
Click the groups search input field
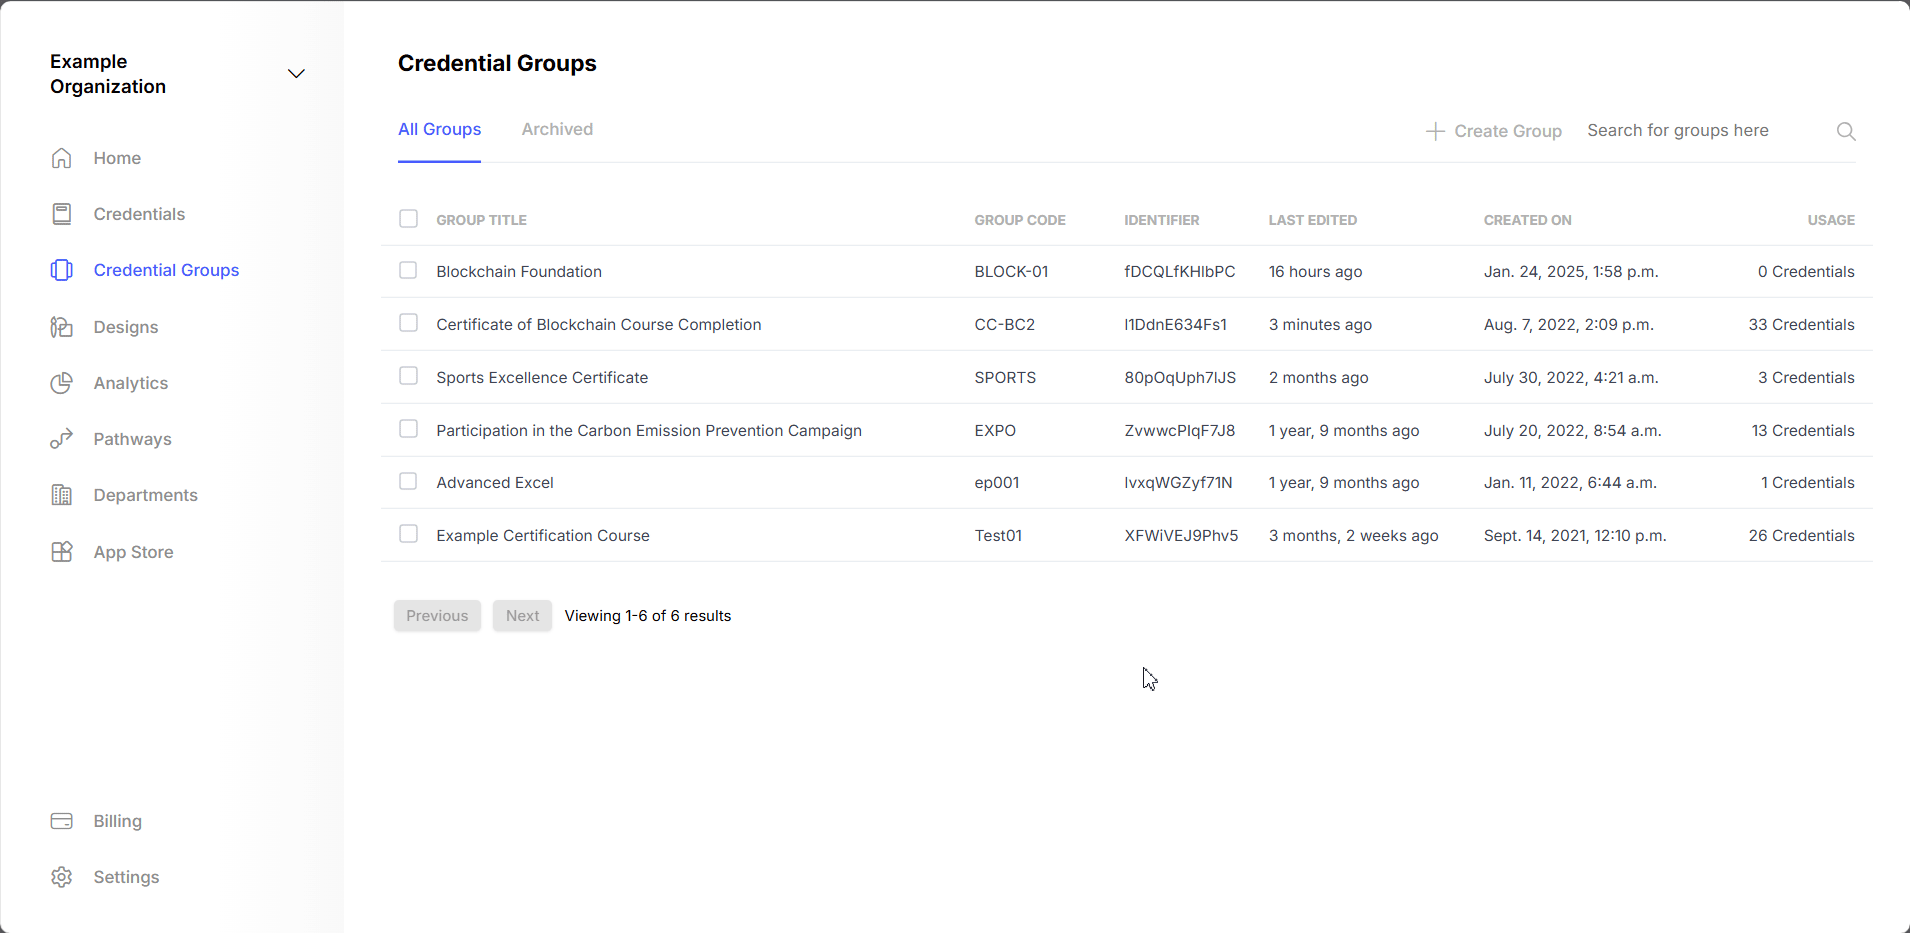(x=1678, y=130)
